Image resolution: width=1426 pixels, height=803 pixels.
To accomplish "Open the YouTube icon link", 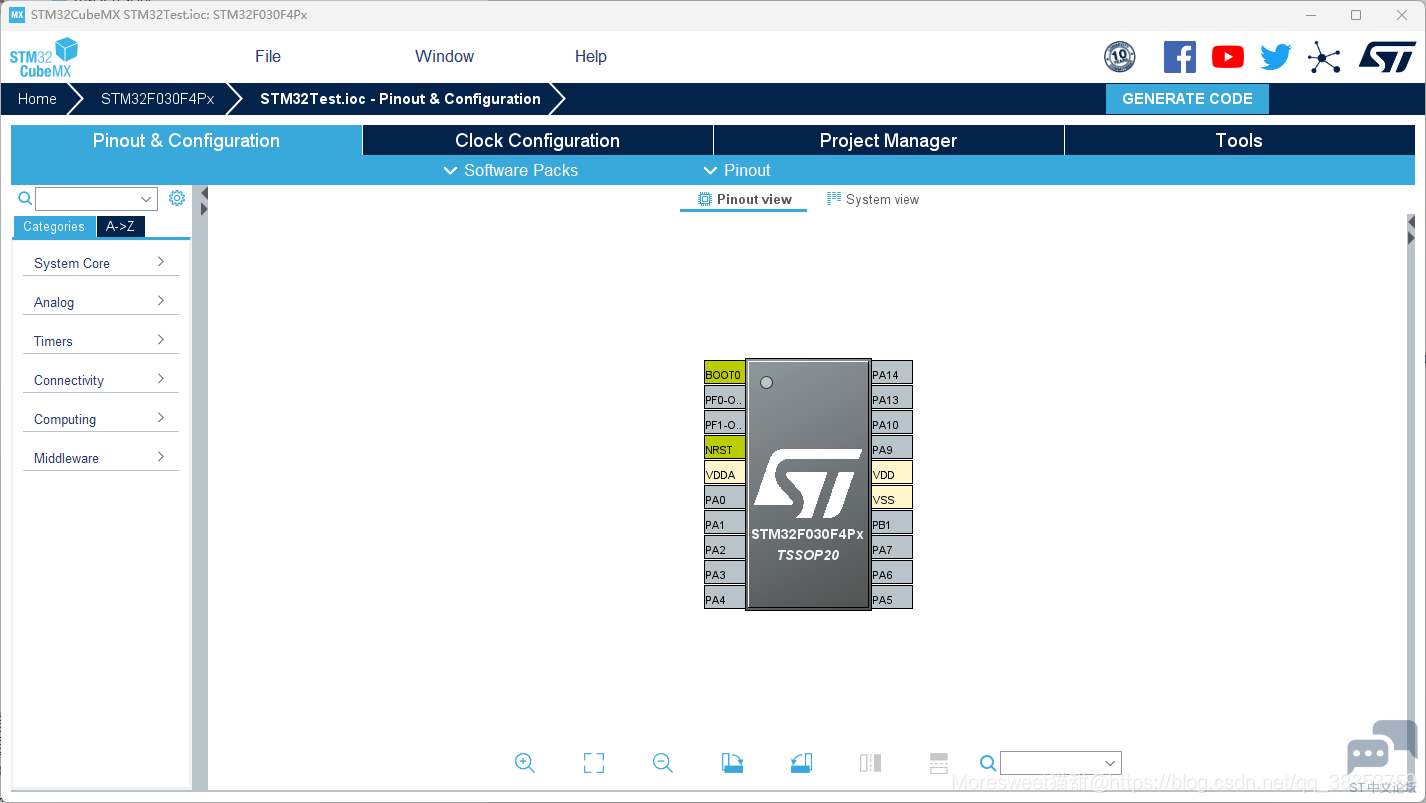I will [1228, 57].
